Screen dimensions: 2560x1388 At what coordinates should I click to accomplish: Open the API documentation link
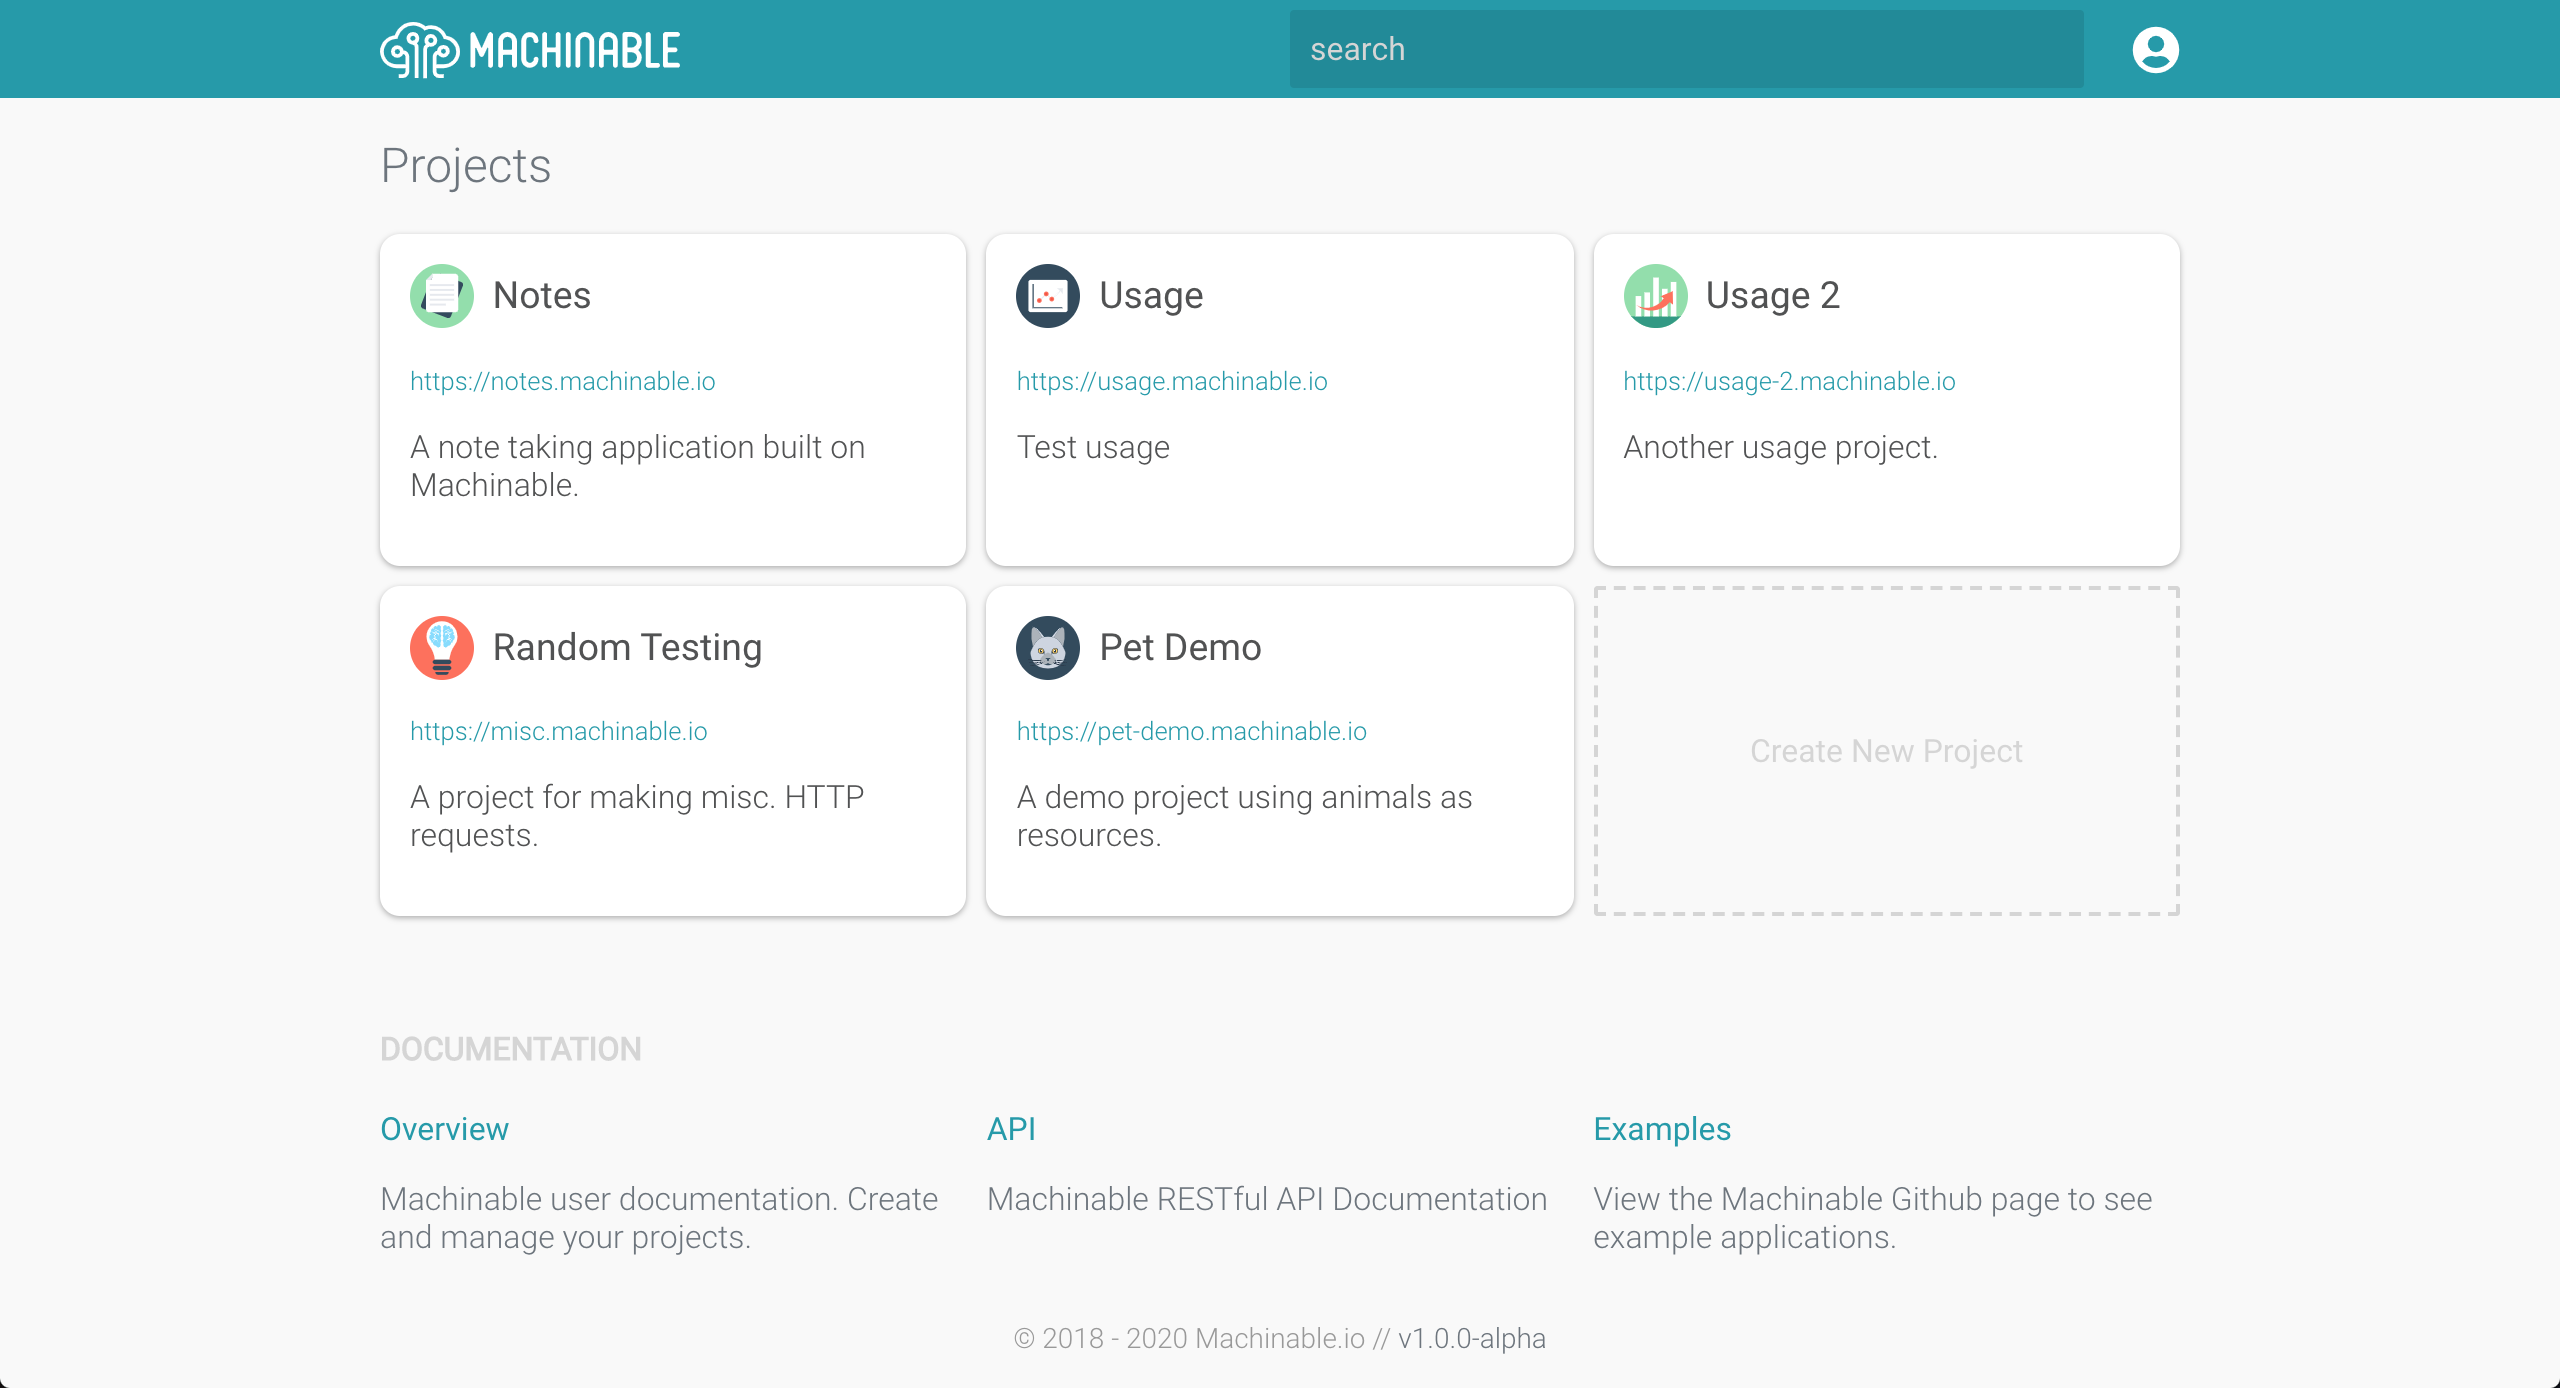tap(1011, 1129)
